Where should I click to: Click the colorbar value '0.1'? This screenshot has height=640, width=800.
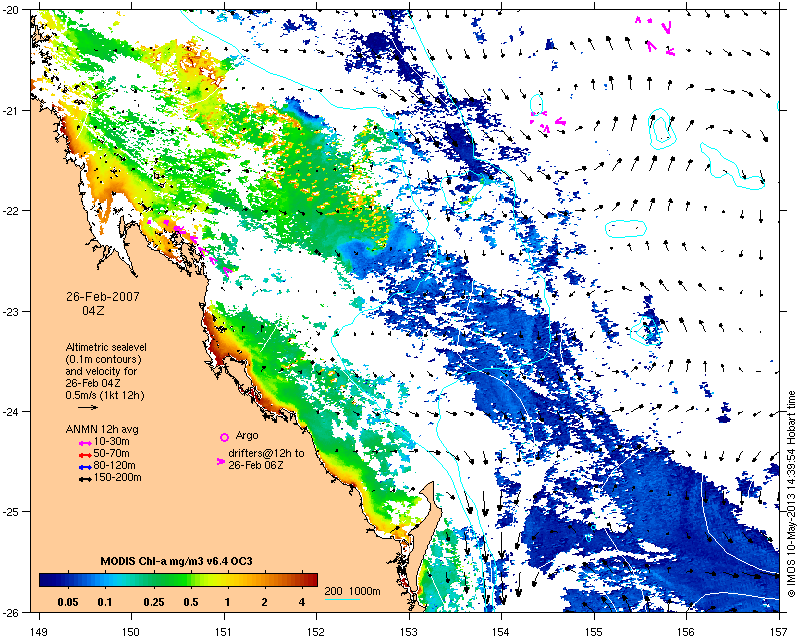(105, 602)
